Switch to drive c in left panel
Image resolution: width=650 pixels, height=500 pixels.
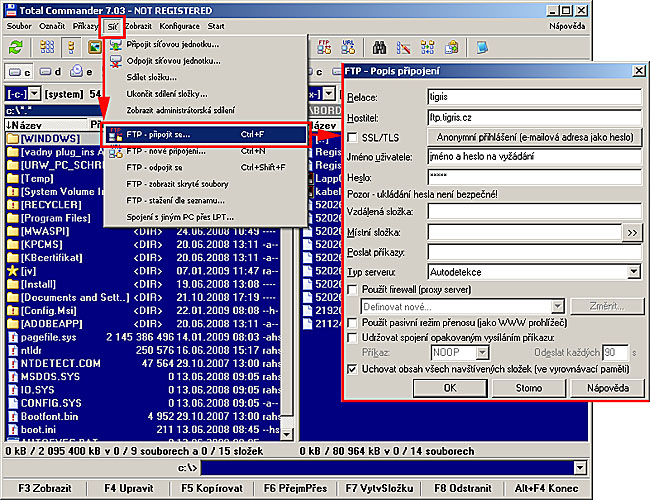tap(19, 72)
